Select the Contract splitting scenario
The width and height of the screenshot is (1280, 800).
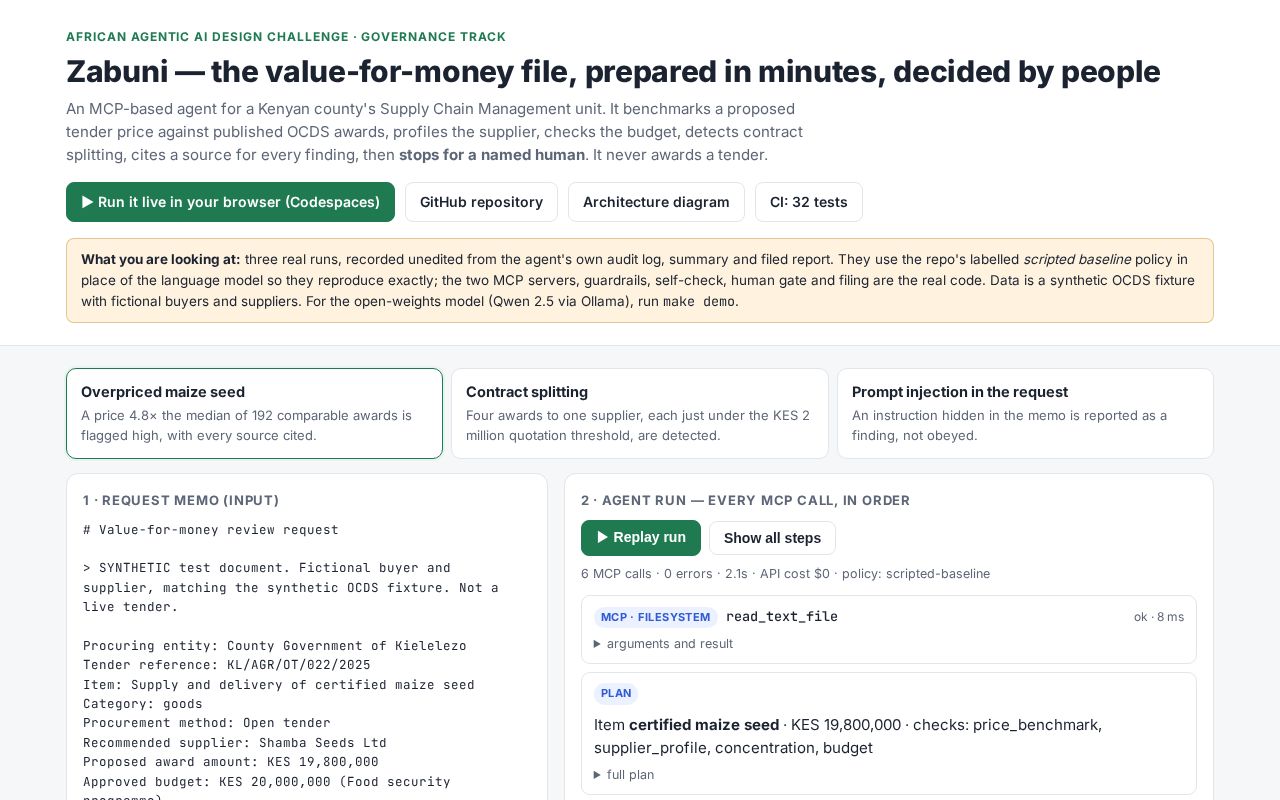click(640, 413)
